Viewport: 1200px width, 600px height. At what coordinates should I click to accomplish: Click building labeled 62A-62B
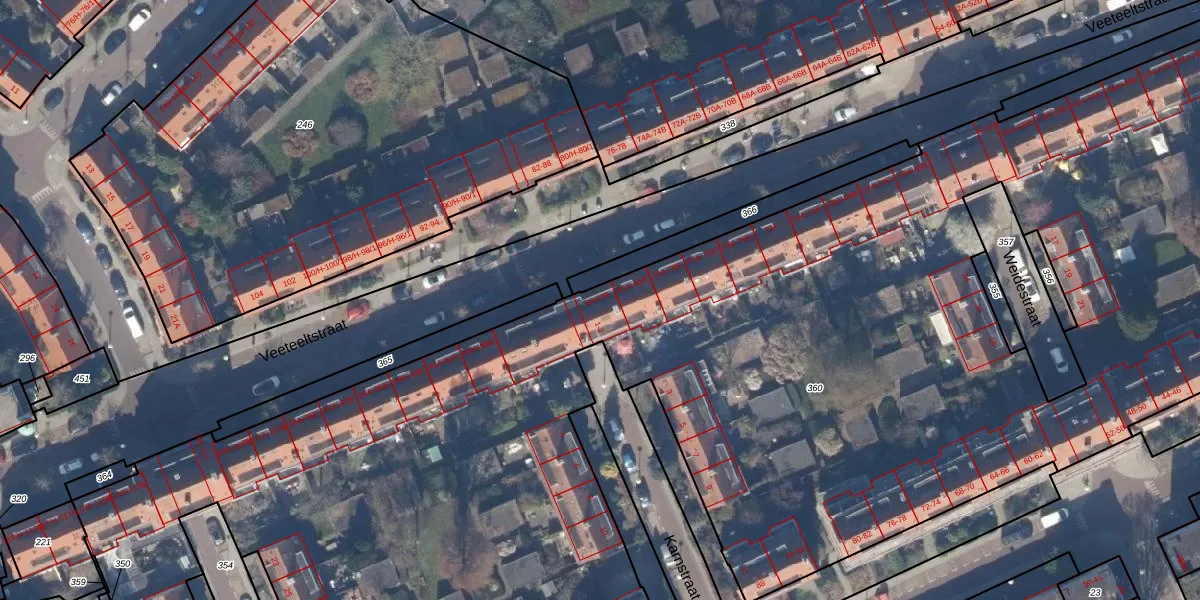pyautogui.click(x=861, y=46)
